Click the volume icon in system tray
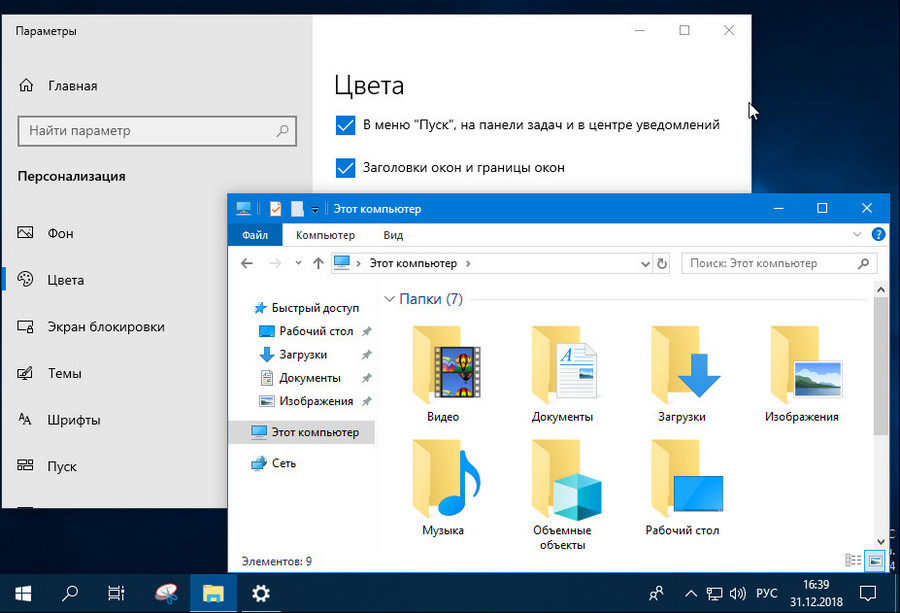The width and height of the screenshot is (900, 613). (738, 593)
